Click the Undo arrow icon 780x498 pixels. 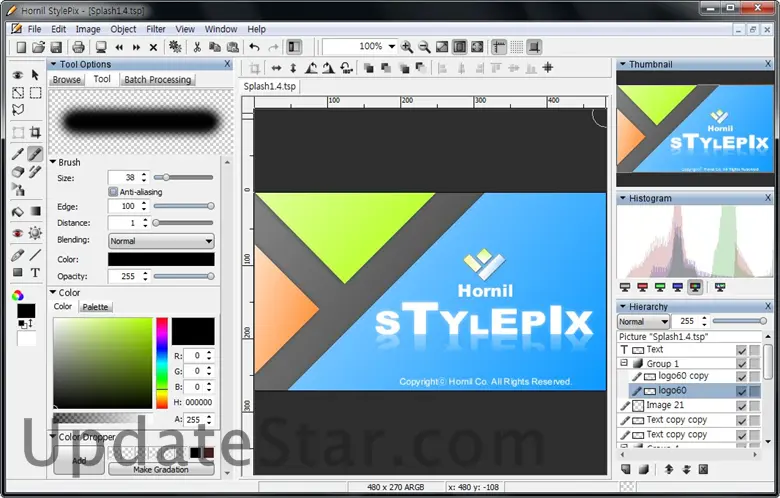pyautogui.click(x=254, y=47)
